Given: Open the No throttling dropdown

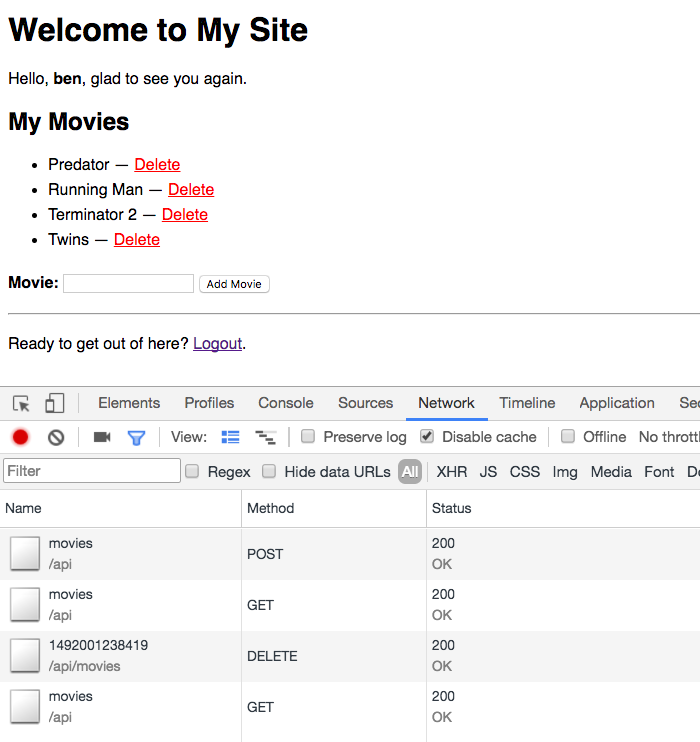Looking at the screenshot, I should tap(669, 437).
